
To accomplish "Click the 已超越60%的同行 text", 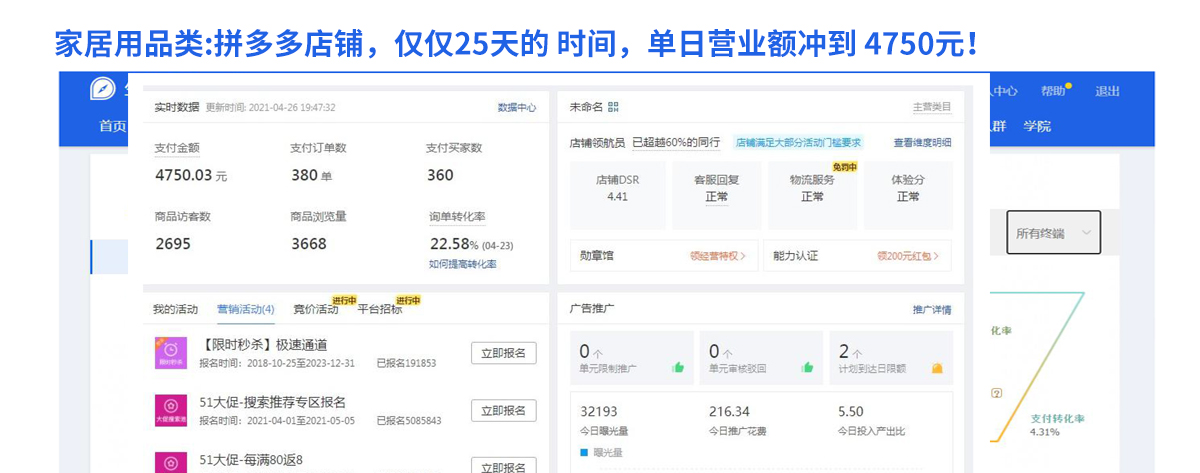I will click(x=676, y=143).
